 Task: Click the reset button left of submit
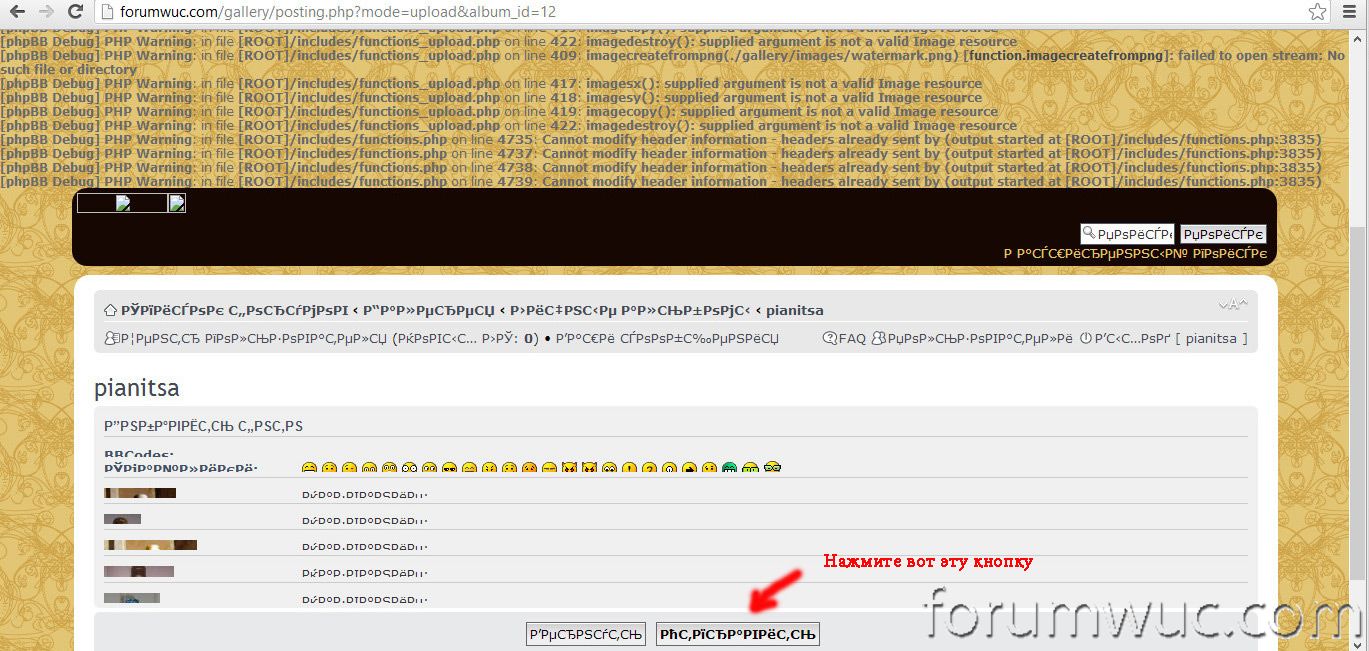click(585, 634)
